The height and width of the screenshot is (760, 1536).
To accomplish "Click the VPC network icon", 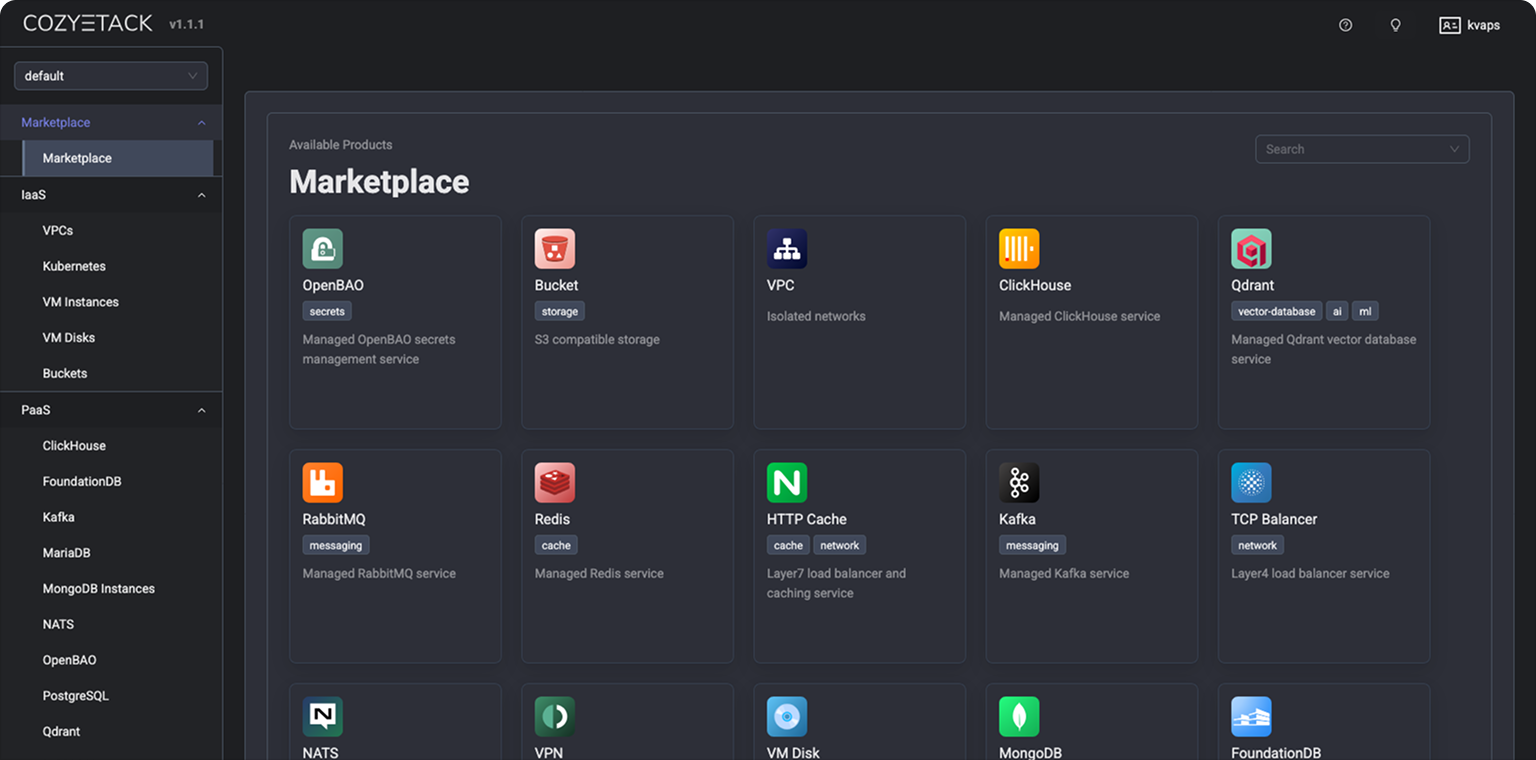I will (x=786, y=249).
